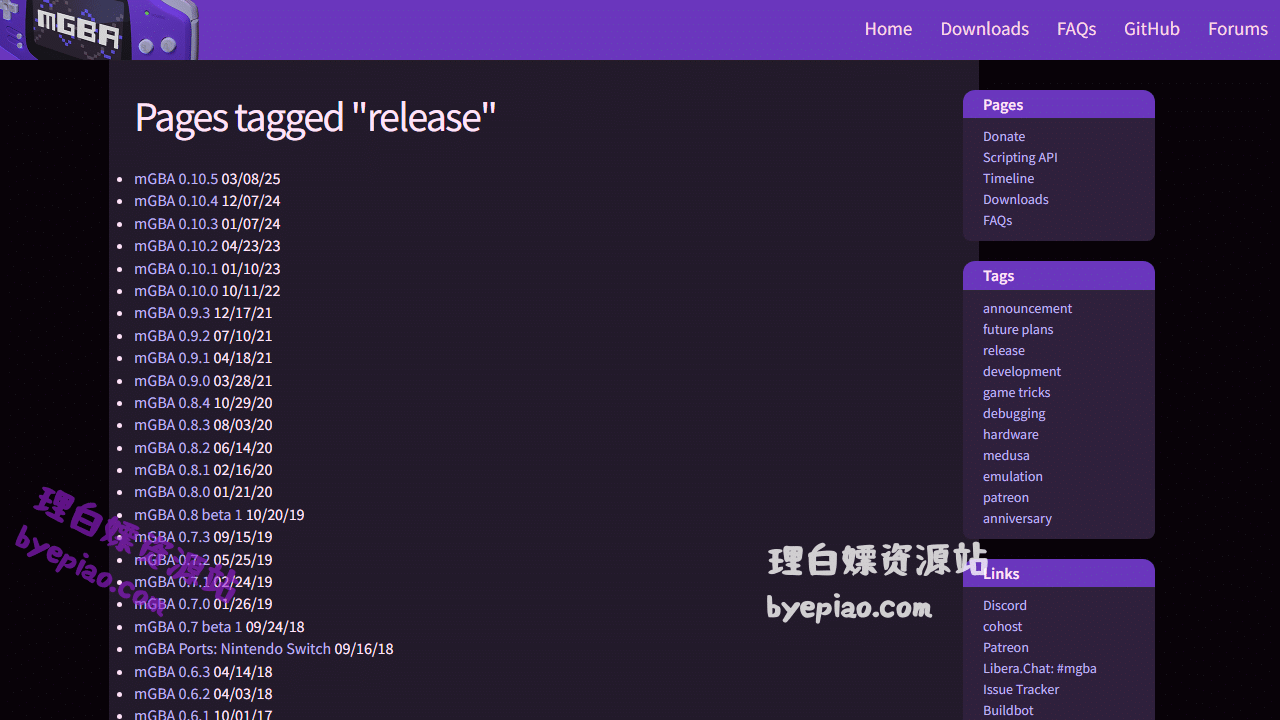The image size is (1280, 720).
Task: Open Donate page in sidebar
Action: (x=1004, y=136)
